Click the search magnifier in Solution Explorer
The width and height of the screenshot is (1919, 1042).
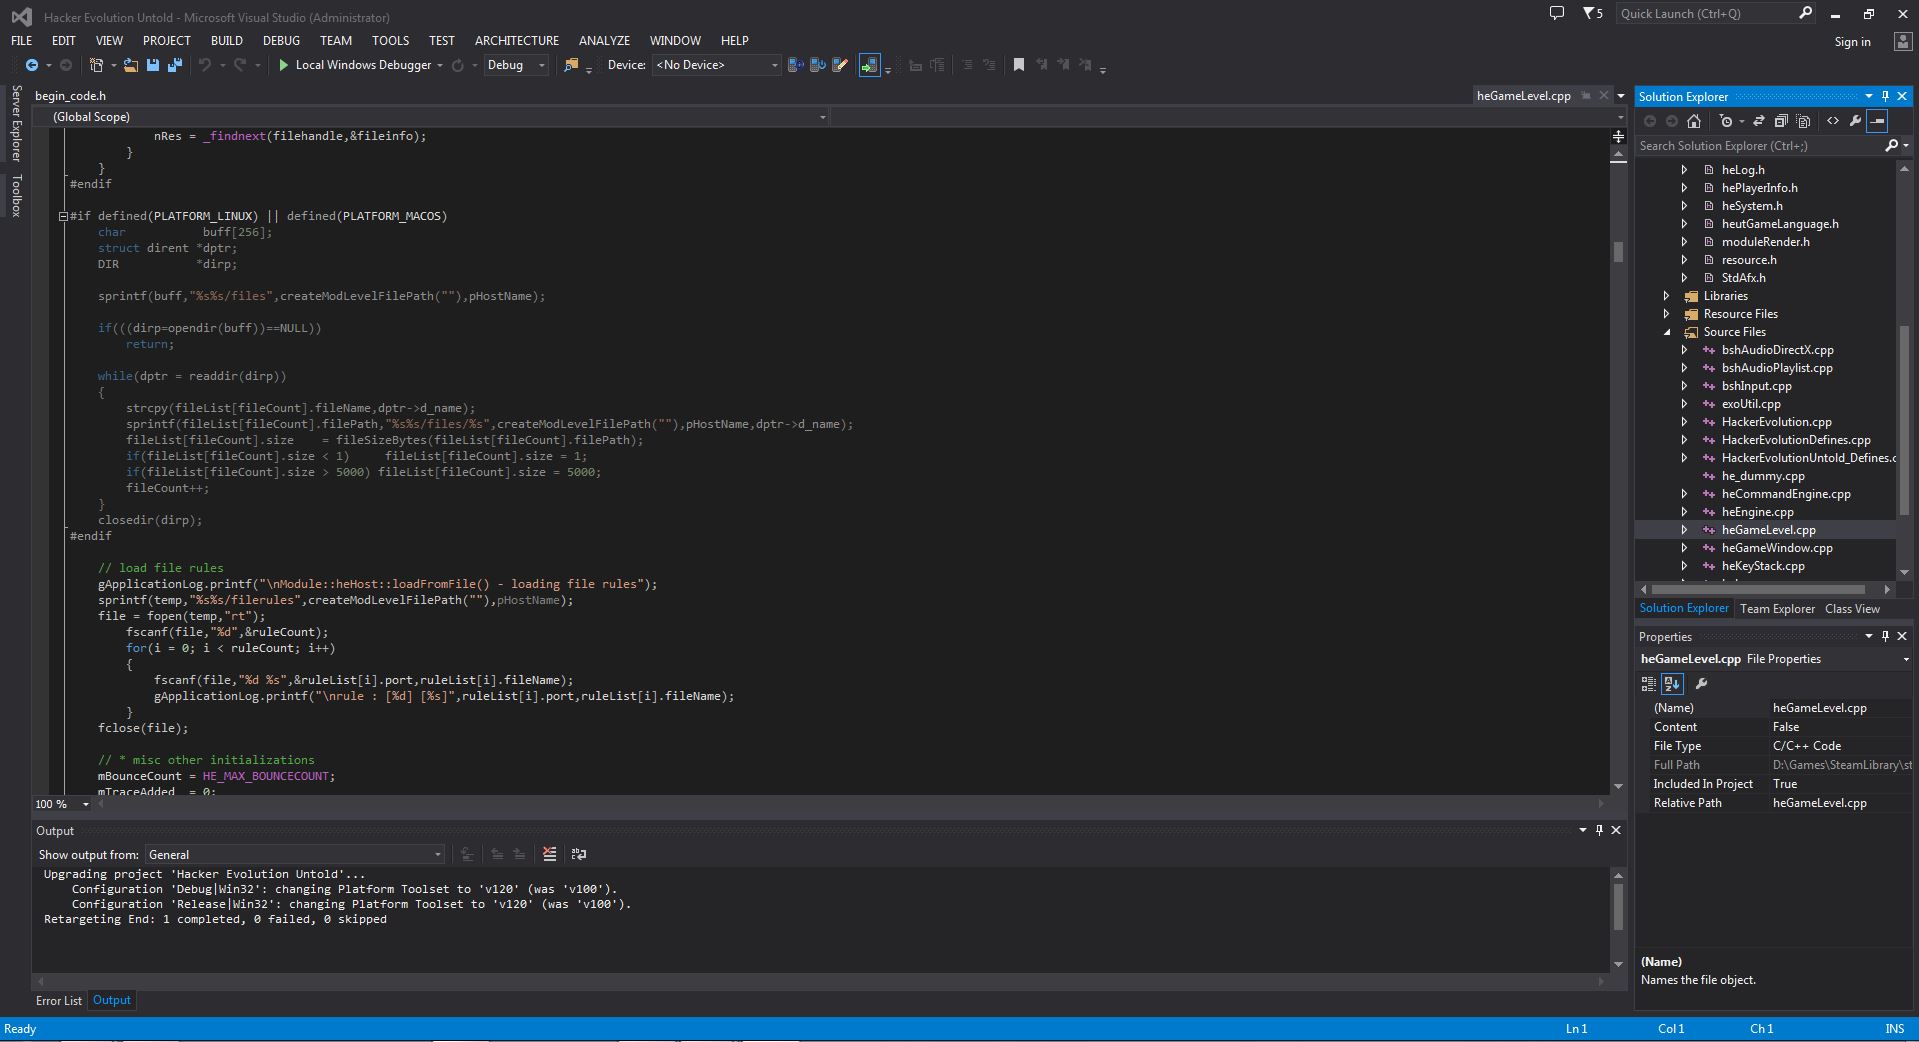point(1891,146)
